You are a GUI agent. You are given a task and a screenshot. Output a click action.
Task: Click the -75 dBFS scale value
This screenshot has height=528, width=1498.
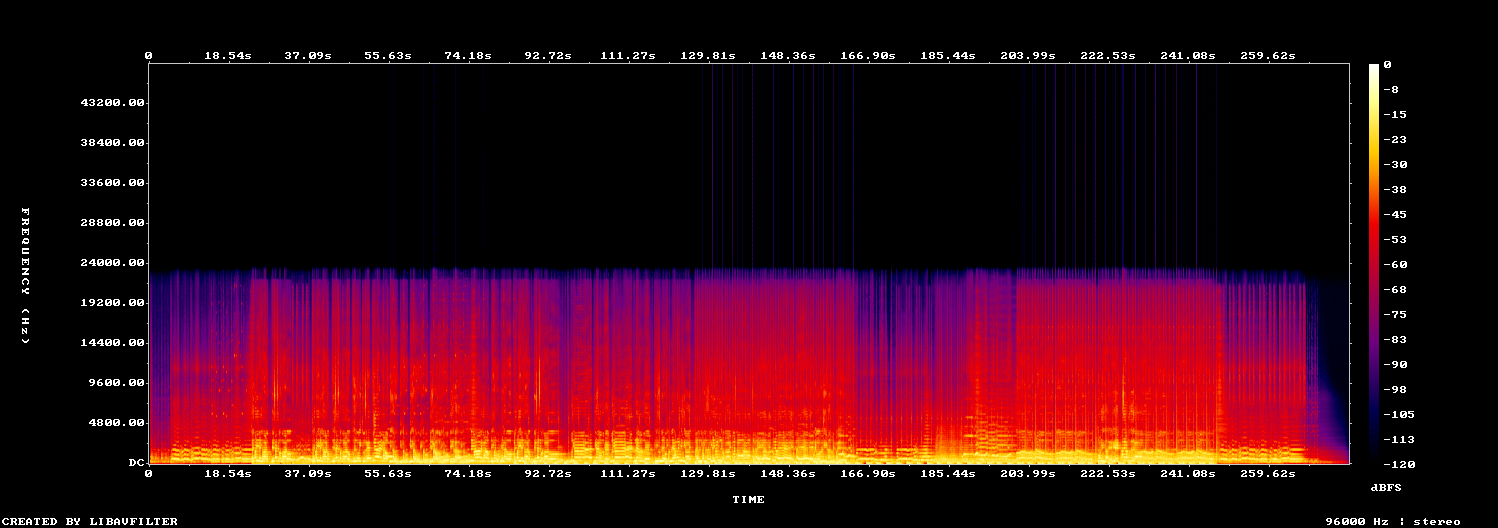[1397, 315]
